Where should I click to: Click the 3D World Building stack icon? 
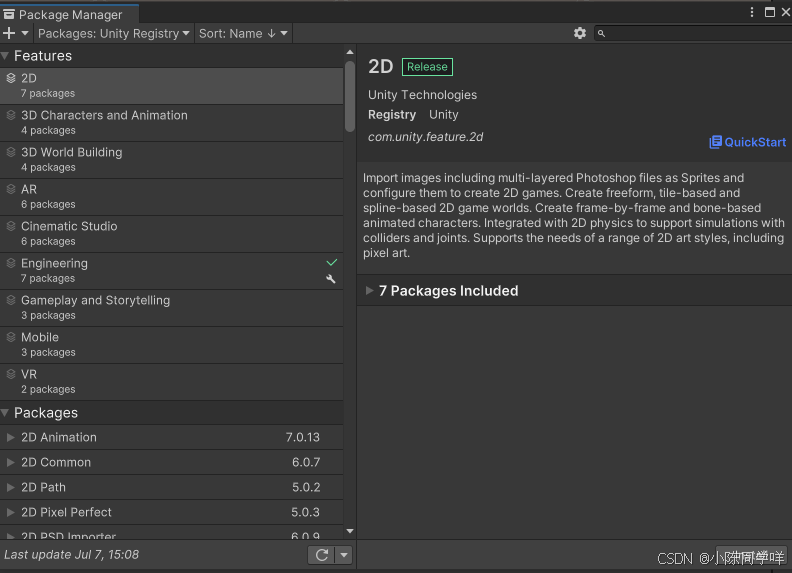(x=11, y=152)
